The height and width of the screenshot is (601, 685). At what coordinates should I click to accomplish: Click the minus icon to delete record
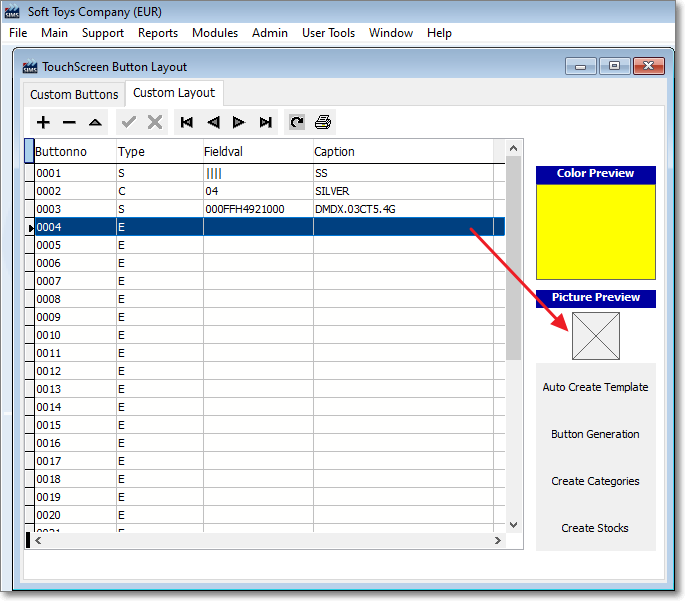pyautogui.click(x=69, y=122)
